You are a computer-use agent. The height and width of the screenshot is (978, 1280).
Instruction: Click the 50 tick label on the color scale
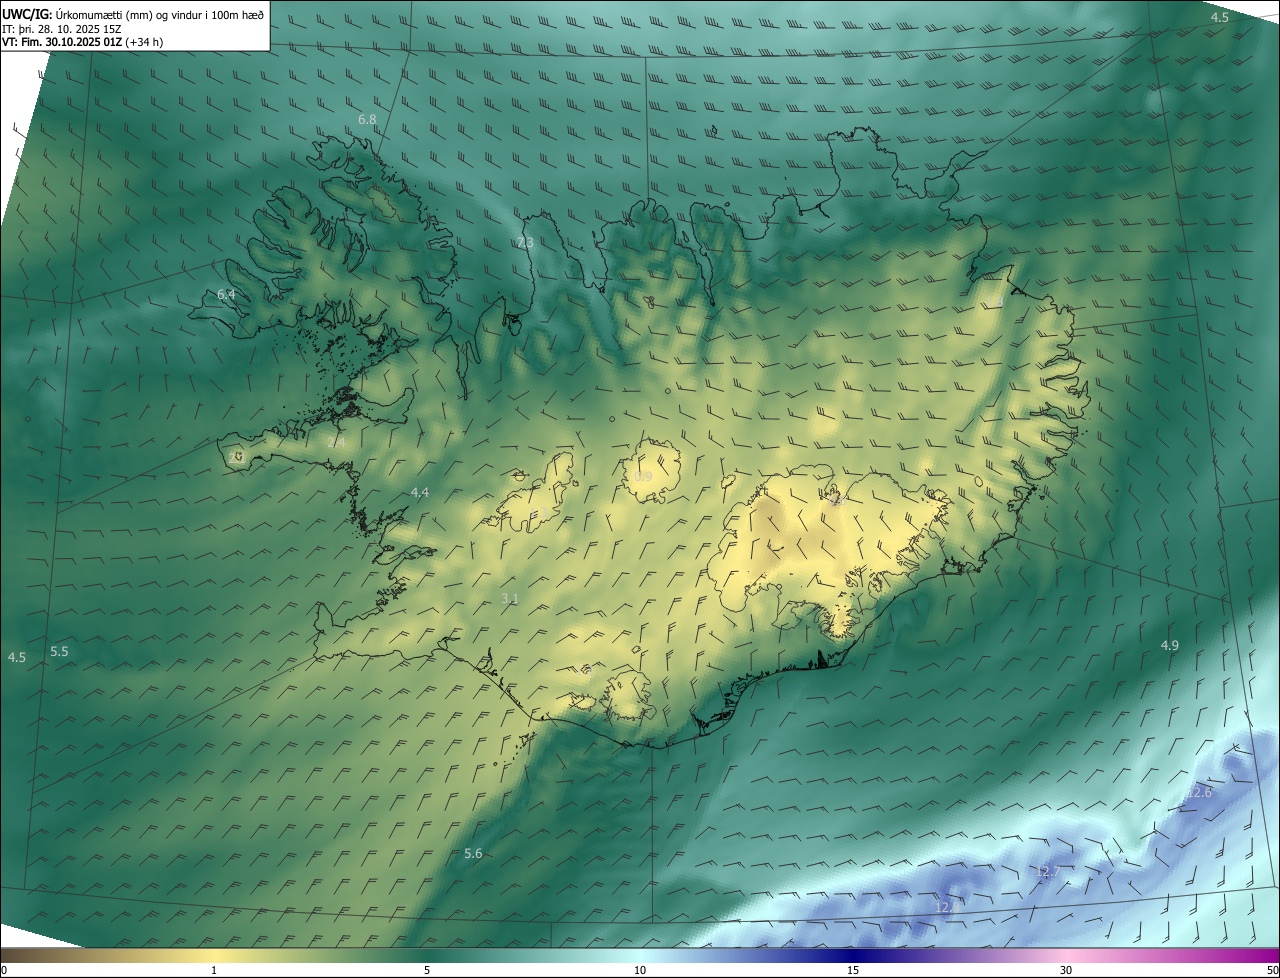[x=1271, y=970]
